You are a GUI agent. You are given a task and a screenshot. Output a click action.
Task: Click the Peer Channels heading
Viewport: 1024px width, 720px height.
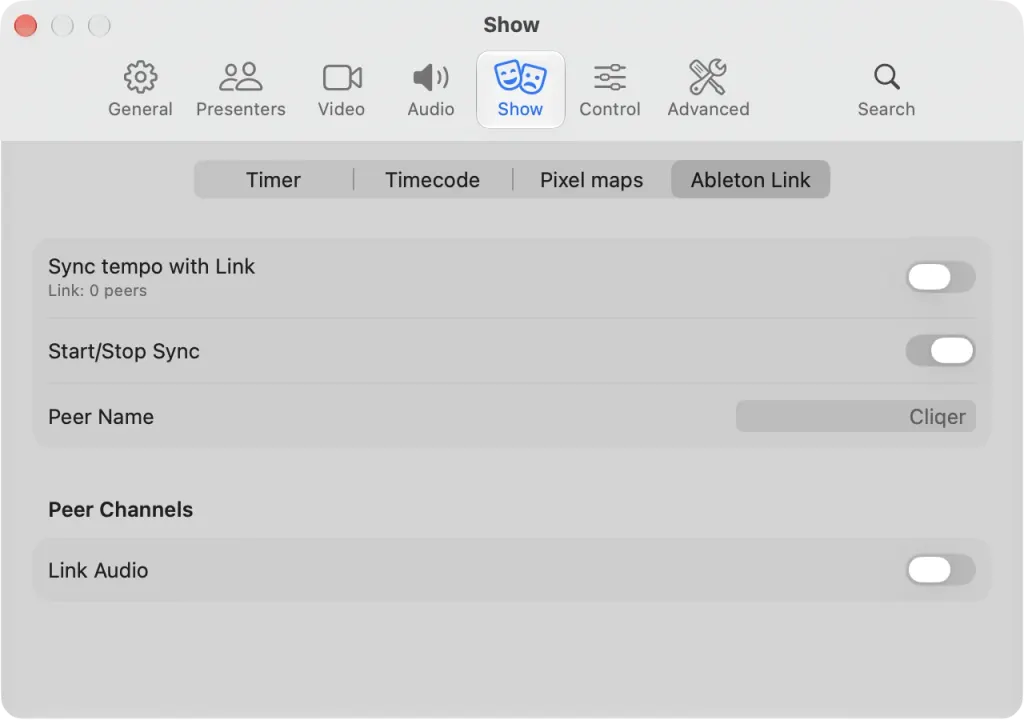[121, 510]
